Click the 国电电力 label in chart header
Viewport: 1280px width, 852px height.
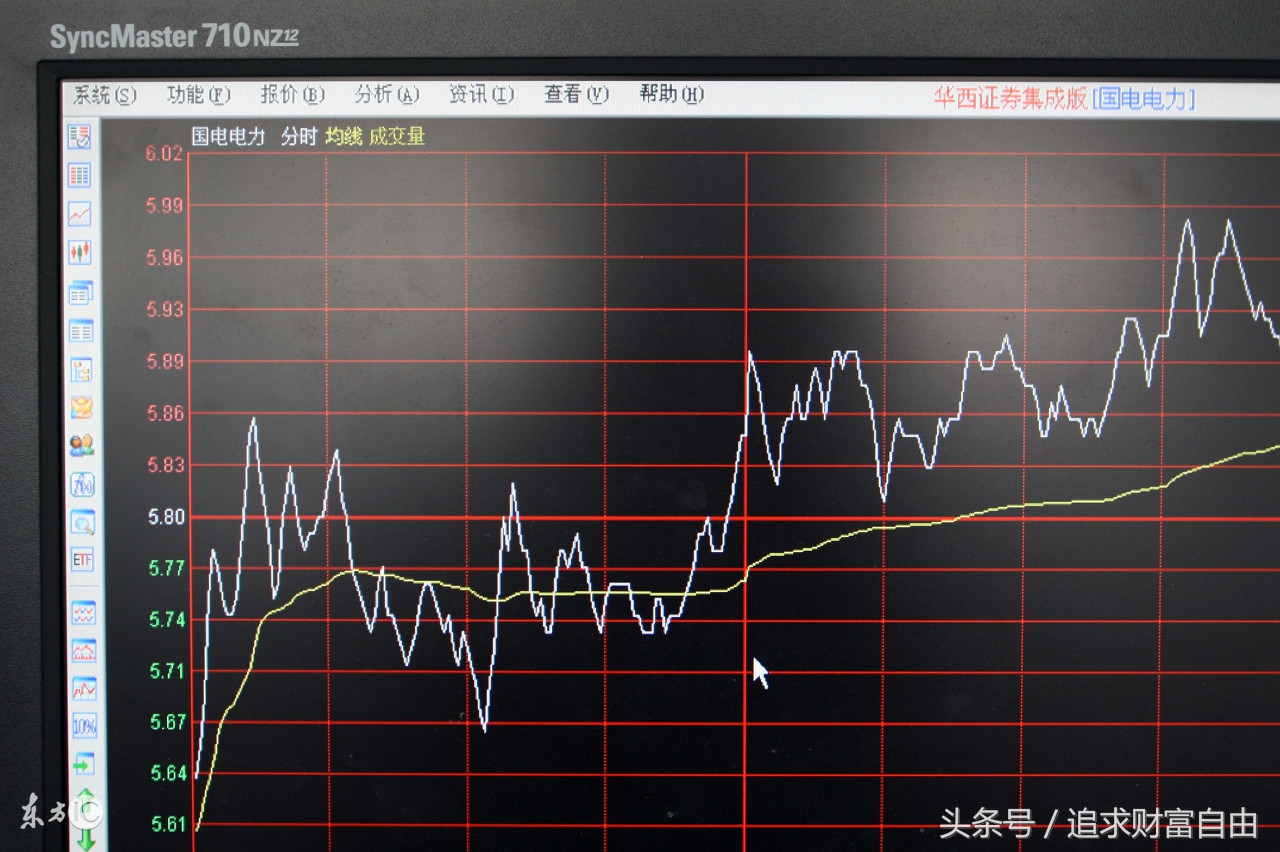[229, 137]
